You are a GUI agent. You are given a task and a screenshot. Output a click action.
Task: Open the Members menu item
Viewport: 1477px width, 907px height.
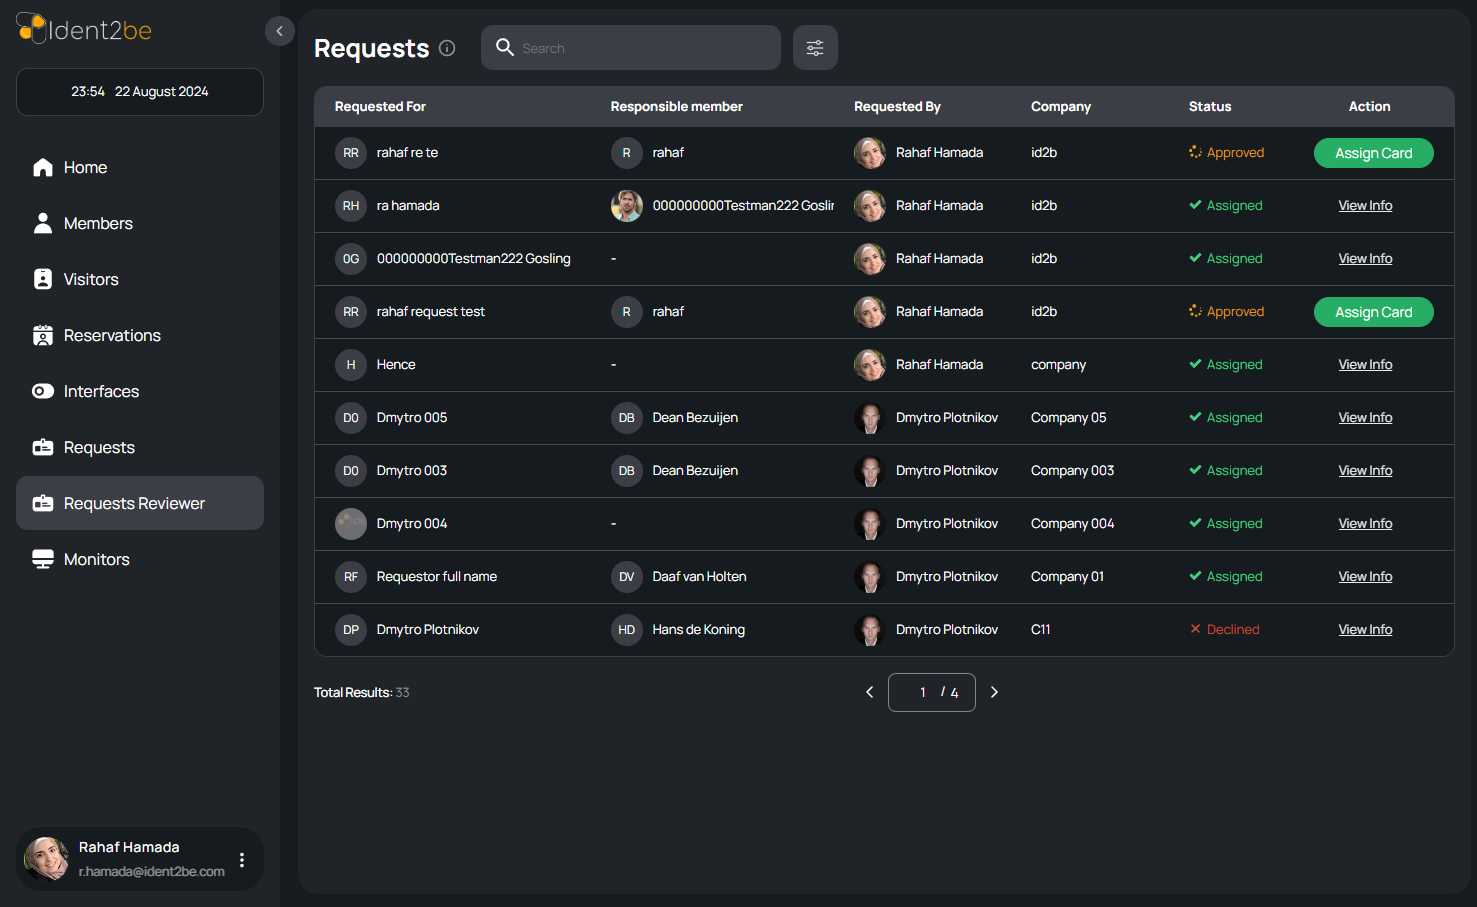click(x=140, y=223)
